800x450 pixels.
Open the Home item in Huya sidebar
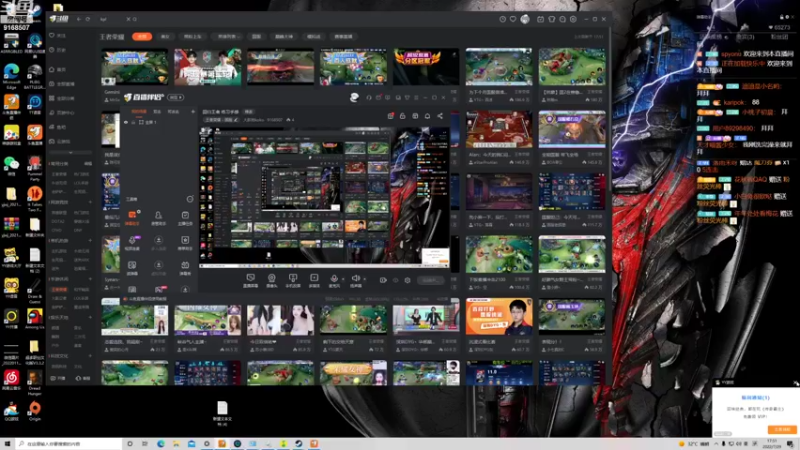tap(57, 69)
